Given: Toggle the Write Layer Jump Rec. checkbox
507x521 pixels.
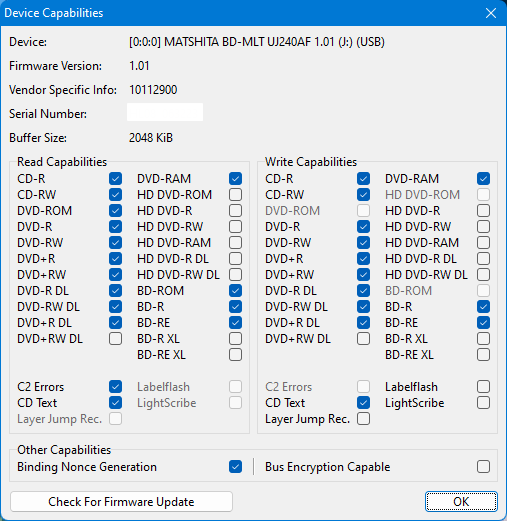Looking at the screenshot, I should [363, 419].
